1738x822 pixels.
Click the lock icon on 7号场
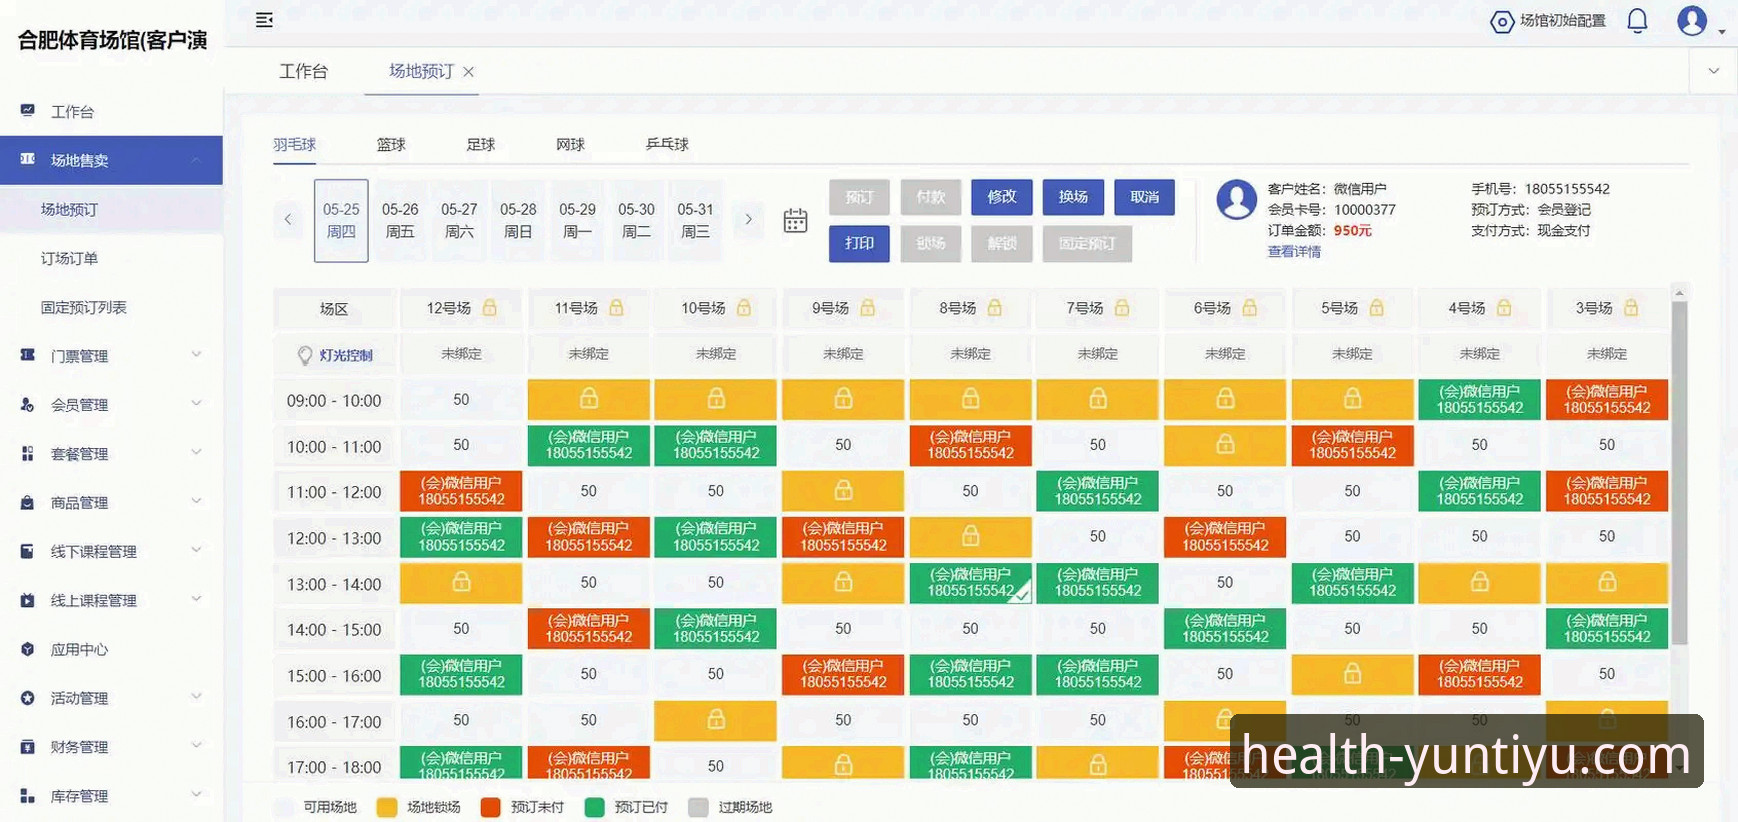click(x=1122, y=308)
